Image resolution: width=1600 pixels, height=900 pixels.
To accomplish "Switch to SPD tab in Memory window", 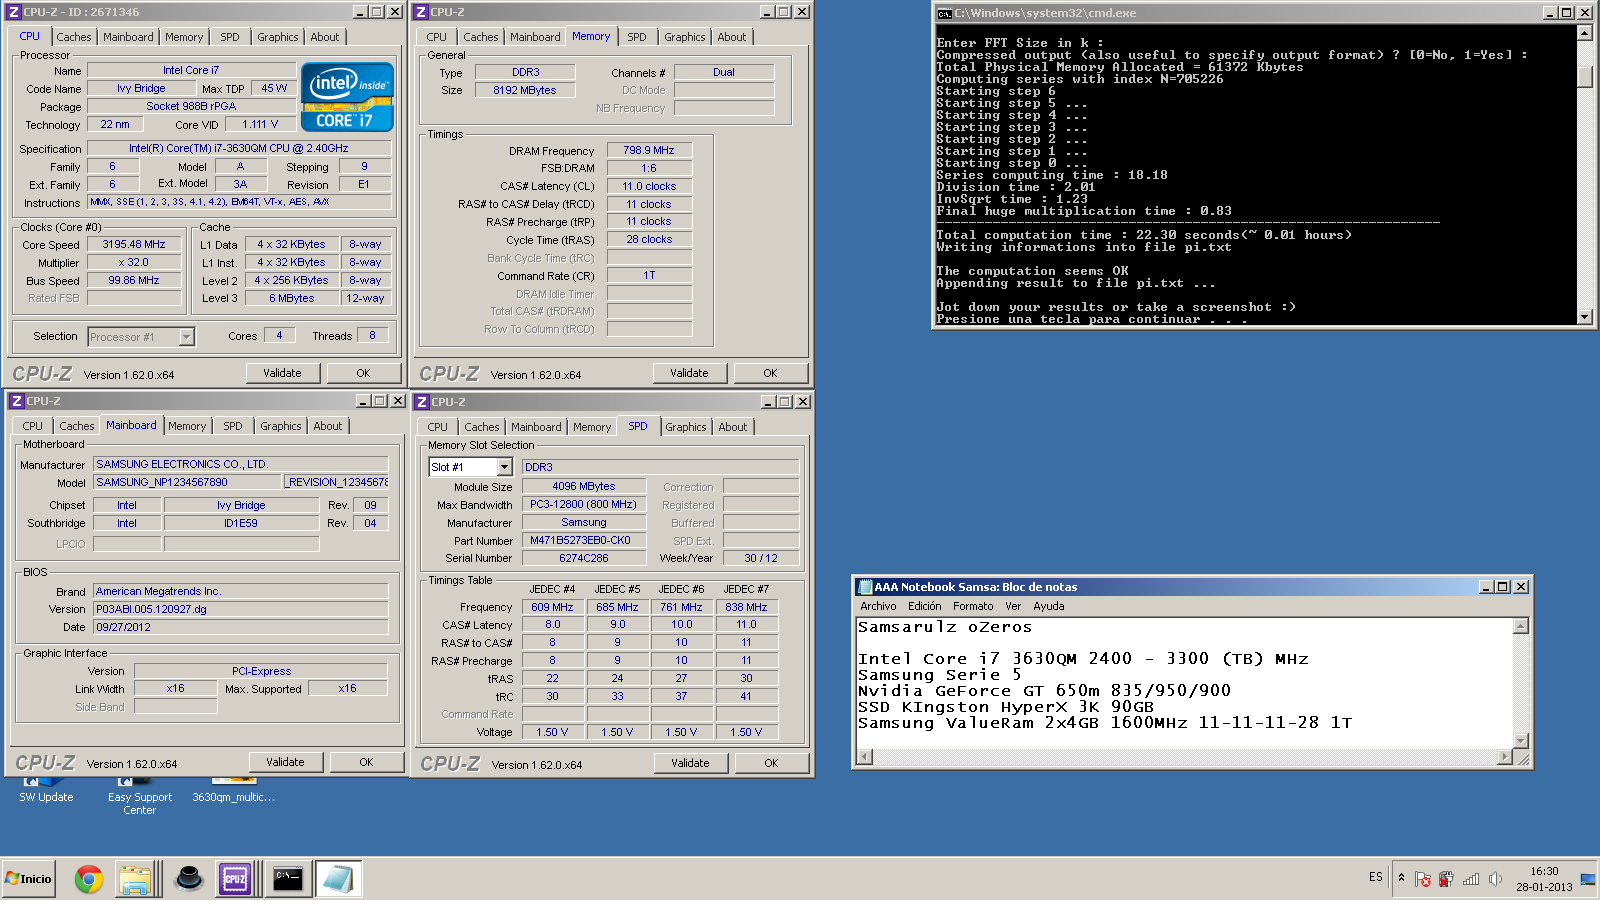I will pyautogui.click(x=637, y=37).
